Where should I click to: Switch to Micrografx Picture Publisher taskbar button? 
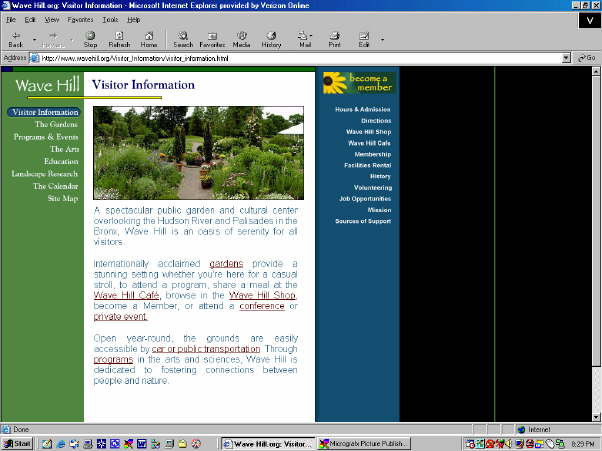[x=364, y=444]
